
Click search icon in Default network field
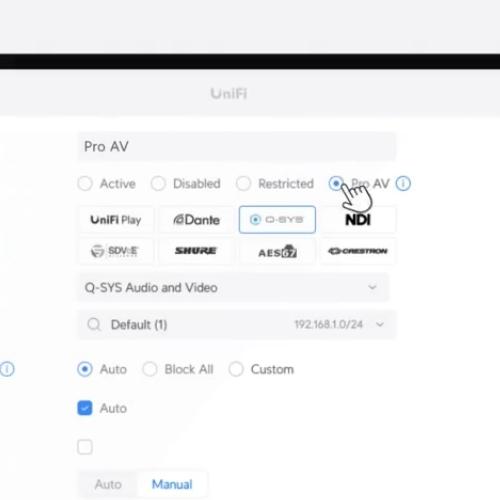click(94, 324)
